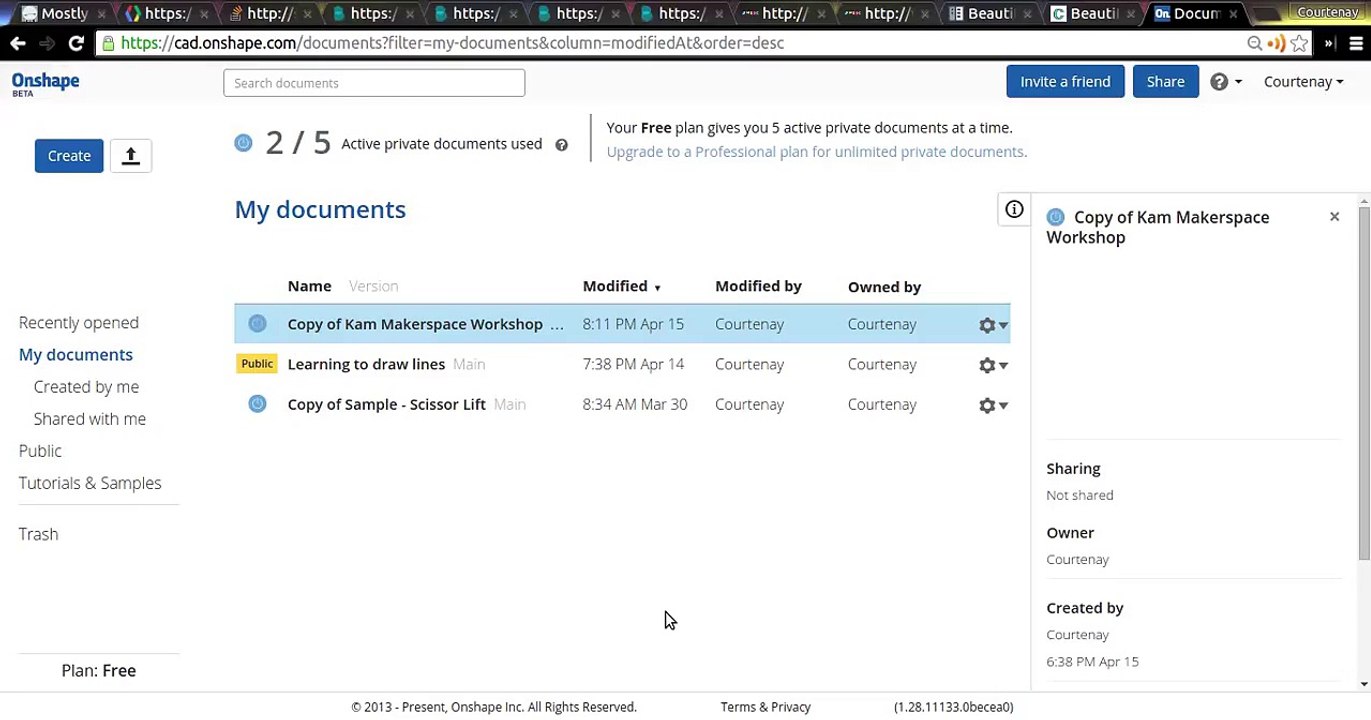Click the Invite a friend button
The width and height of the screenshot is (1371, 720).
(1065, 82)
